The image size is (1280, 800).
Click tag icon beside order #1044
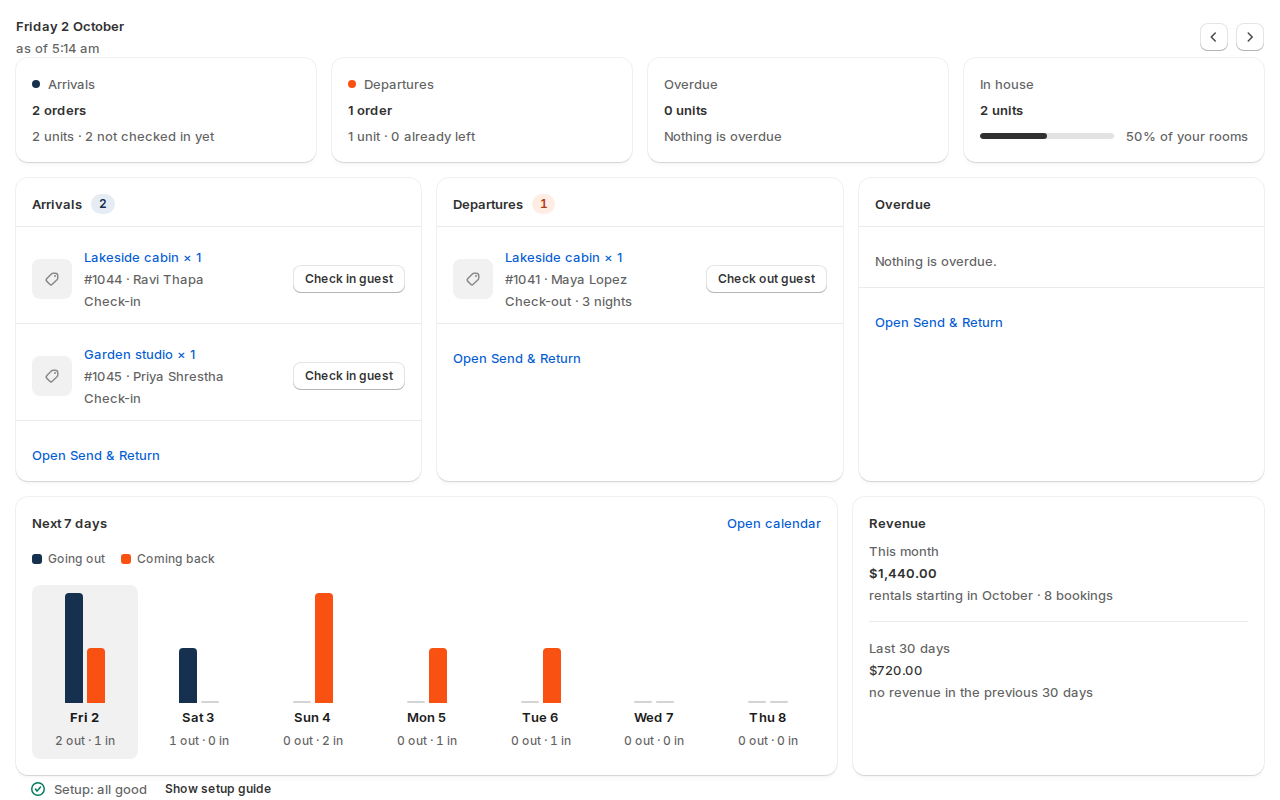point(52,279)
